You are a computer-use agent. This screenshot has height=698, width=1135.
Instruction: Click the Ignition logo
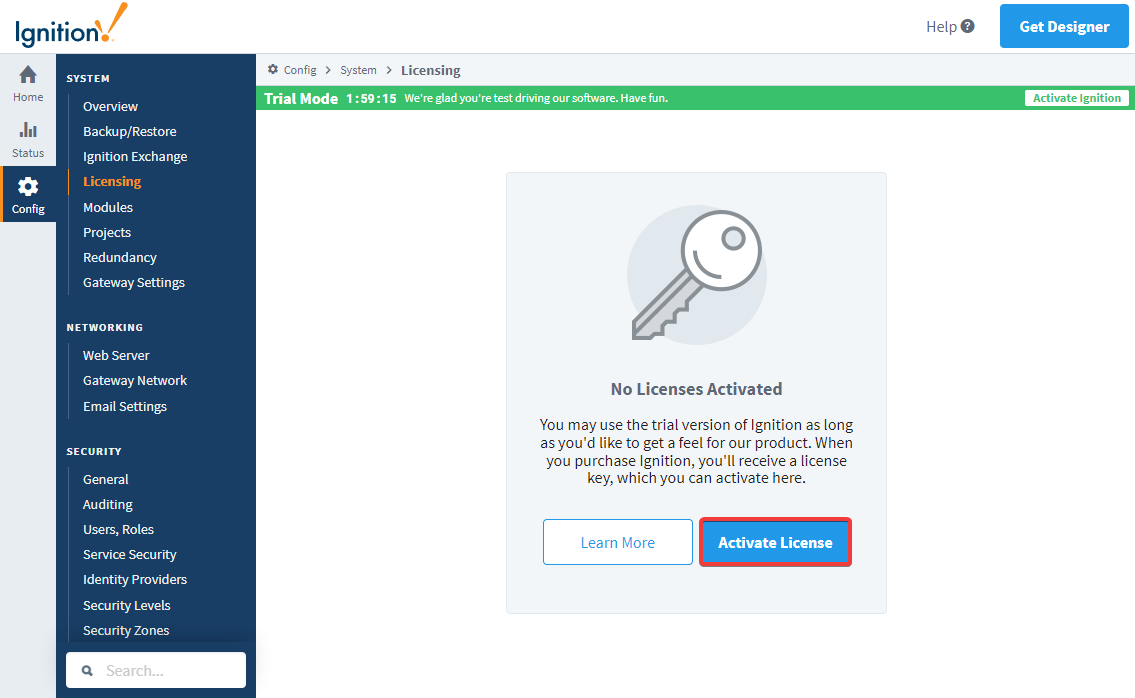point(71,26)
